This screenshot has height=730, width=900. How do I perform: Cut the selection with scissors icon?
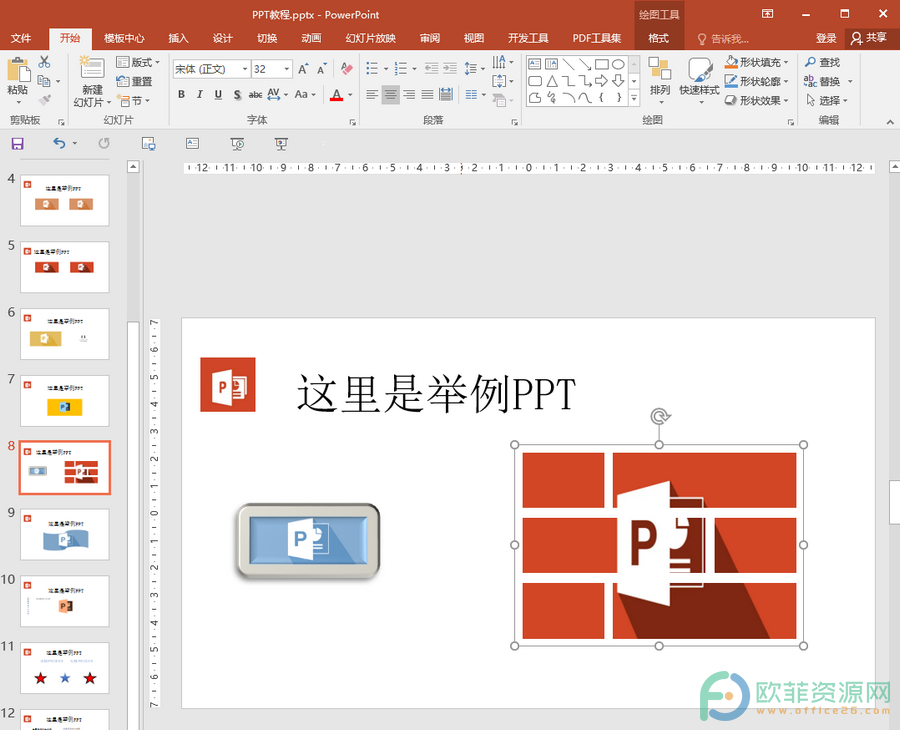(x=44, y=62)
